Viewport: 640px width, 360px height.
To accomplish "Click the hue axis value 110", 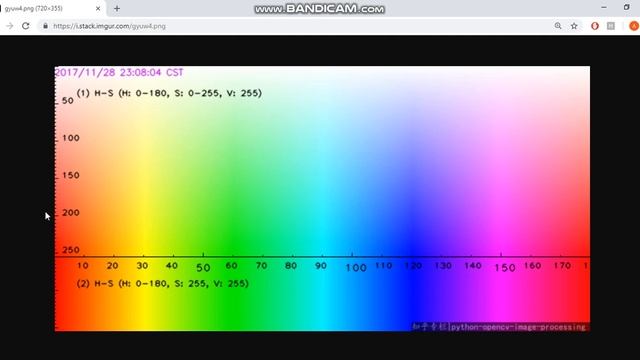I will tap(384, 266).
